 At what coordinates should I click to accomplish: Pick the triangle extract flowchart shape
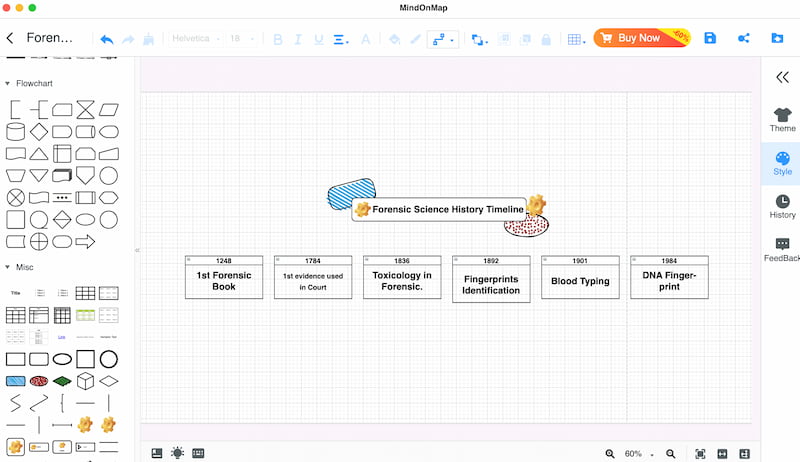click(39, 153)
